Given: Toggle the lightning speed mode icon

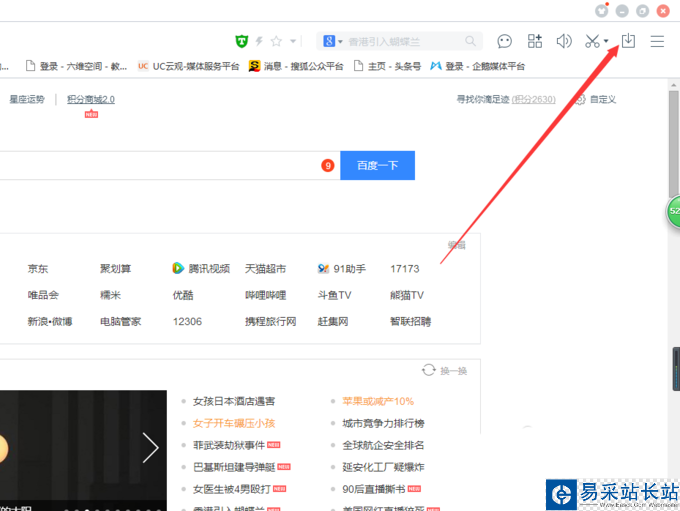Looking at the screenshot, I should point(259,42).
